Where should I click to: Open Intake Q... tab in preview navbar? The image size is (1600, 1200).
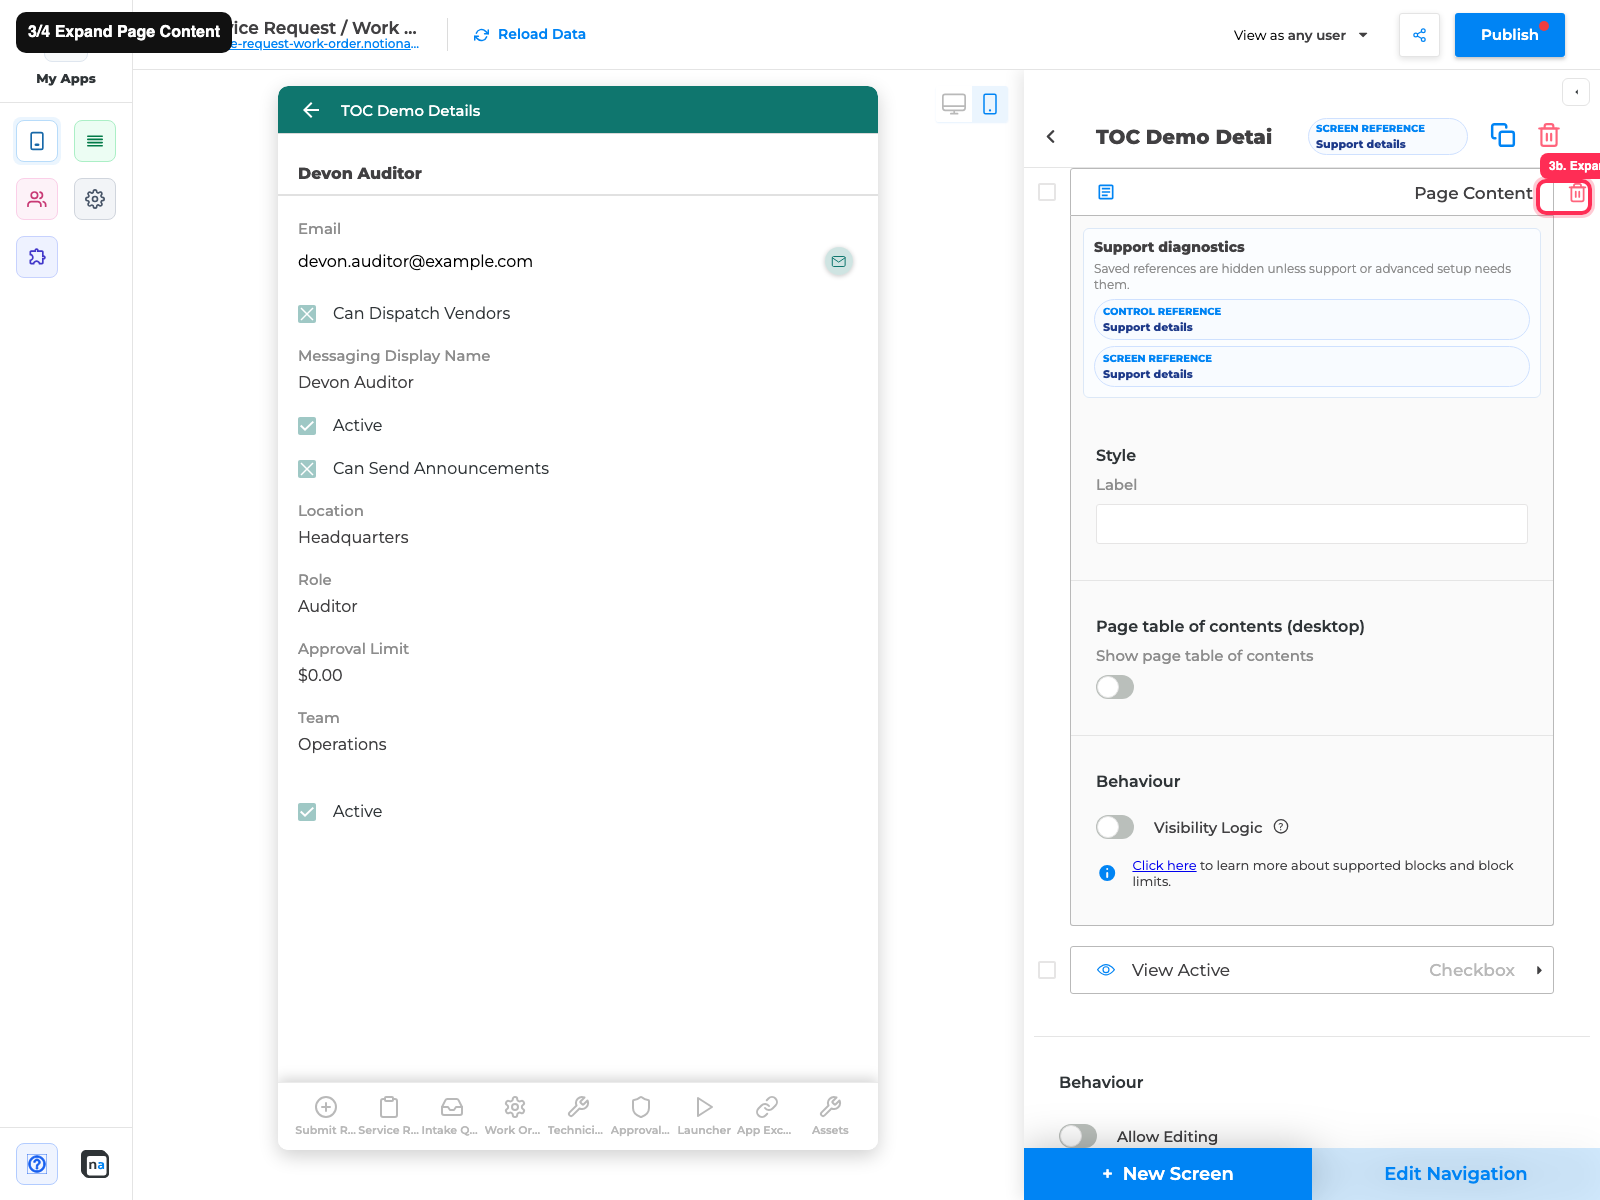pyautogui.click(x=451, y=1116)
